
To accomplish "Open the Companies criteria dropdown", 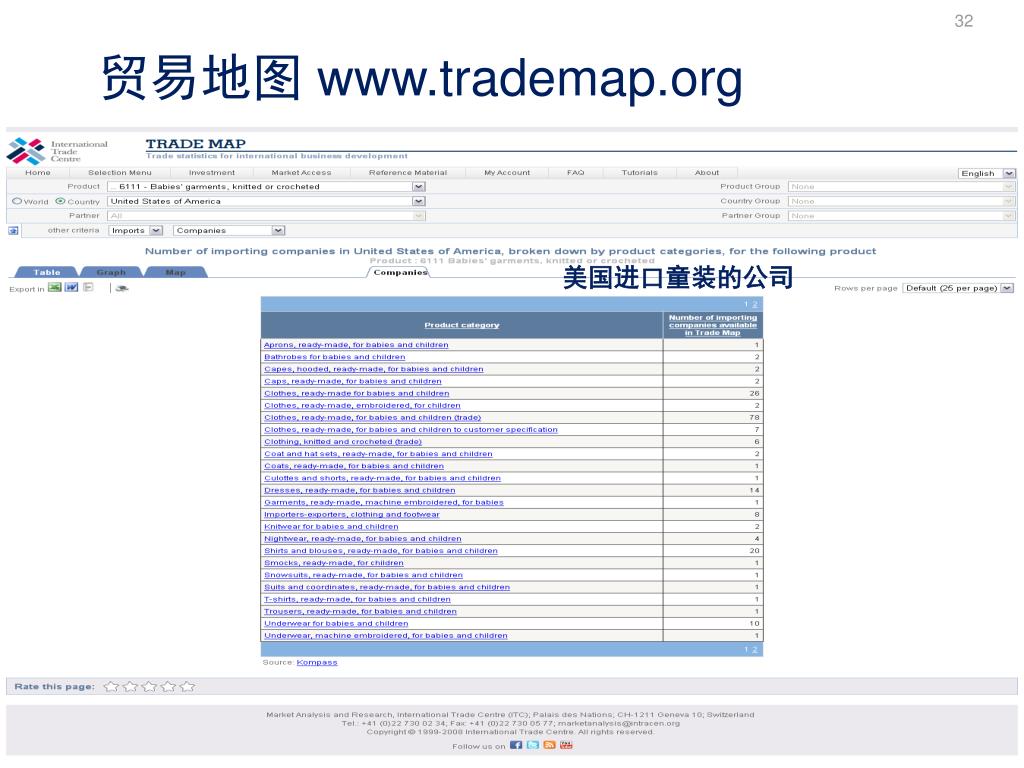I will tap(229, 231).
